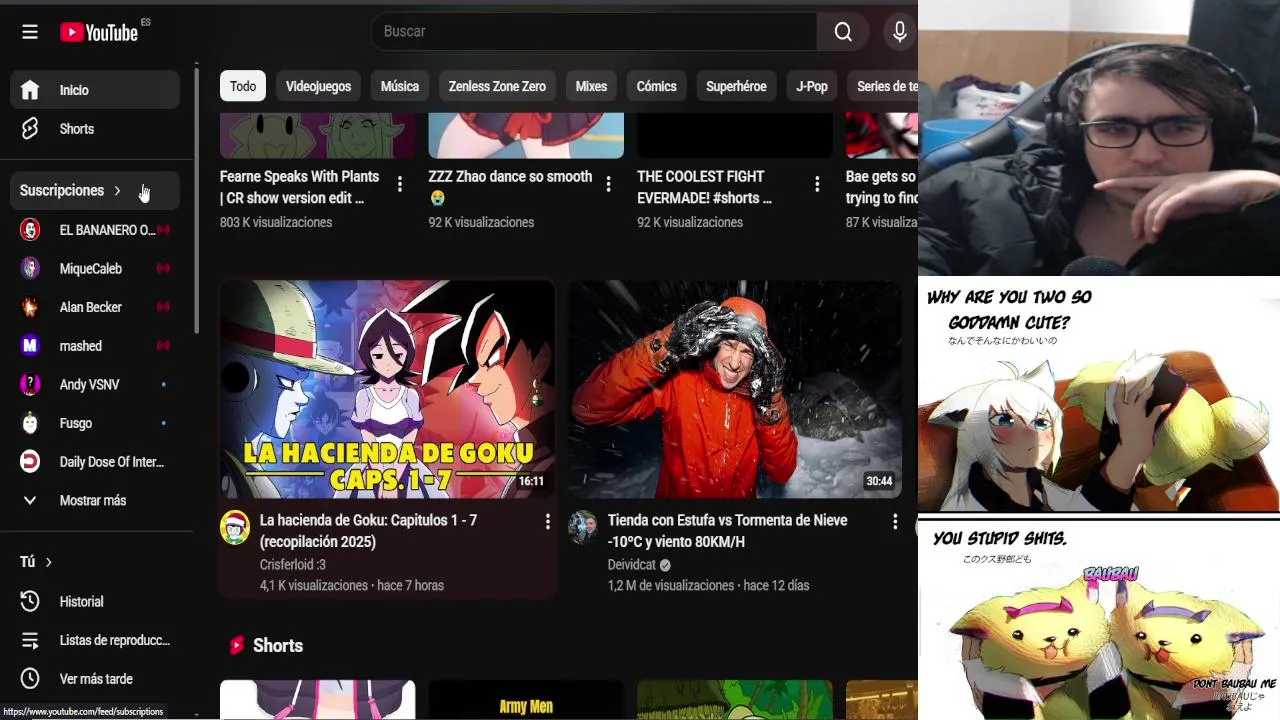Open the Historial link
Image resolution: width=1280 pixels, height=720 pixels.
click(81, 602)
